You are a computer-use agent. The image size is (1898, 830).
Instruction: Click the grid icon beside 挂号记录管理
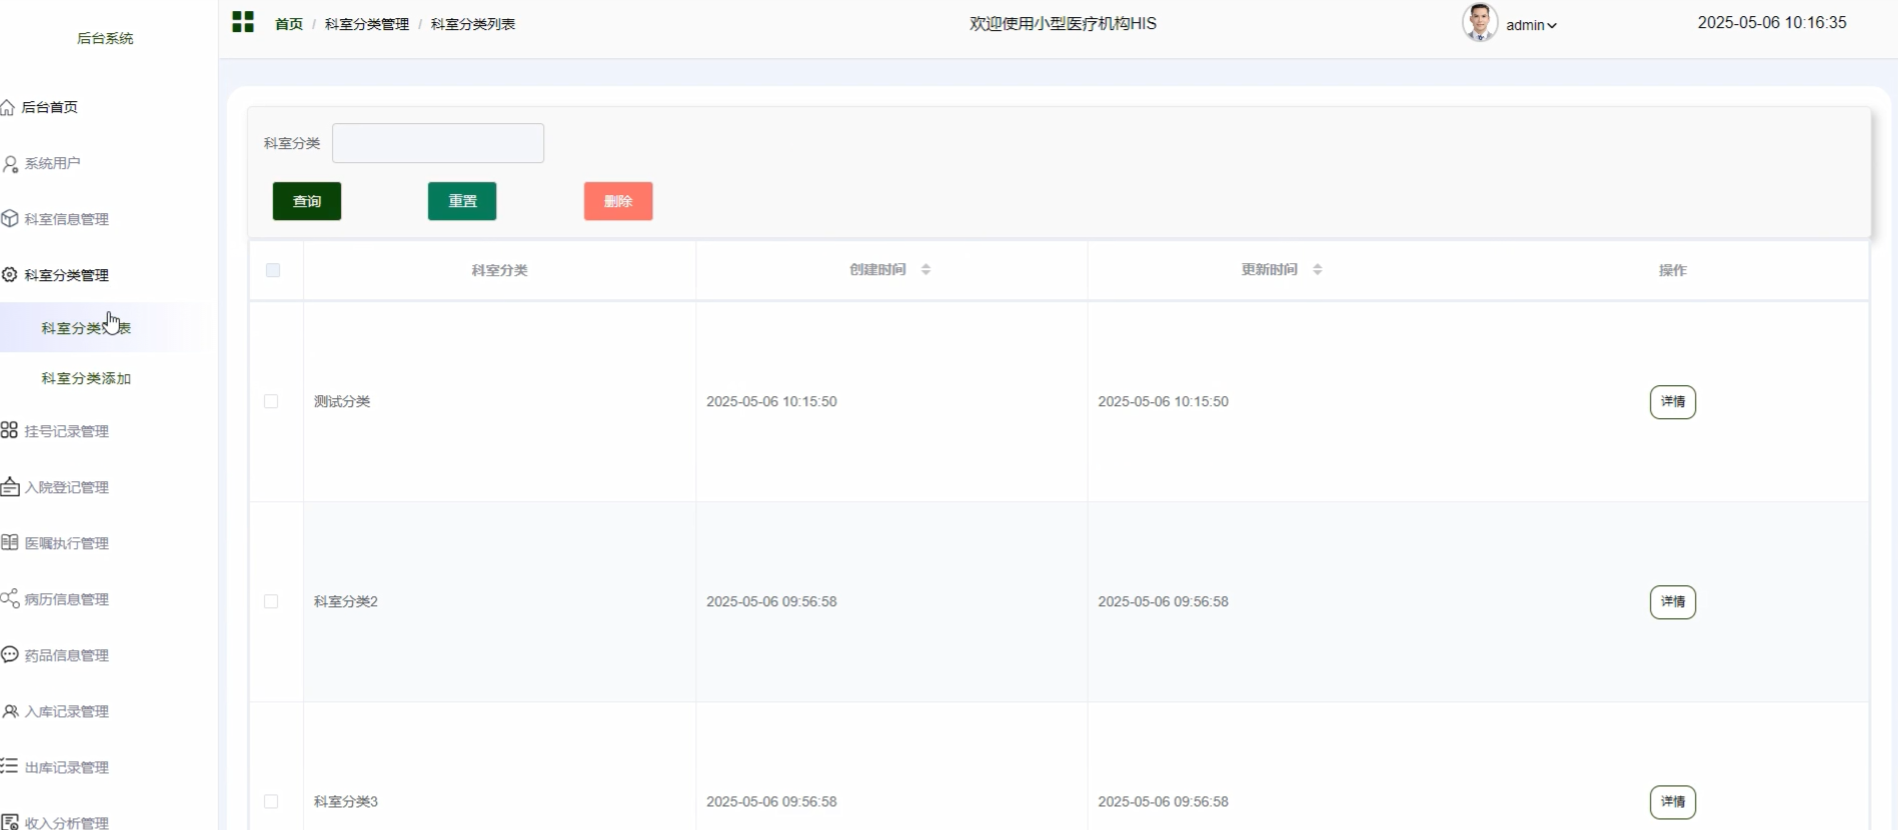tap(9, 430)
